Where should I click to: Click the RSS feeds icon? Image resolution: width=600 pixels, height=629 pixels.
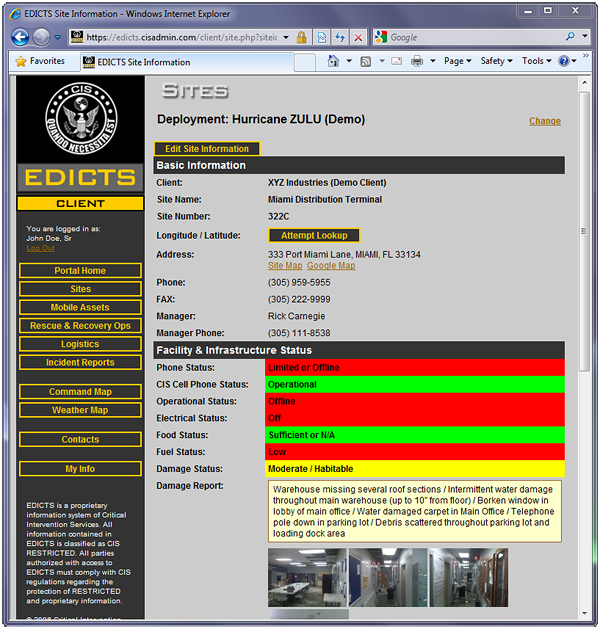[365, 61]
